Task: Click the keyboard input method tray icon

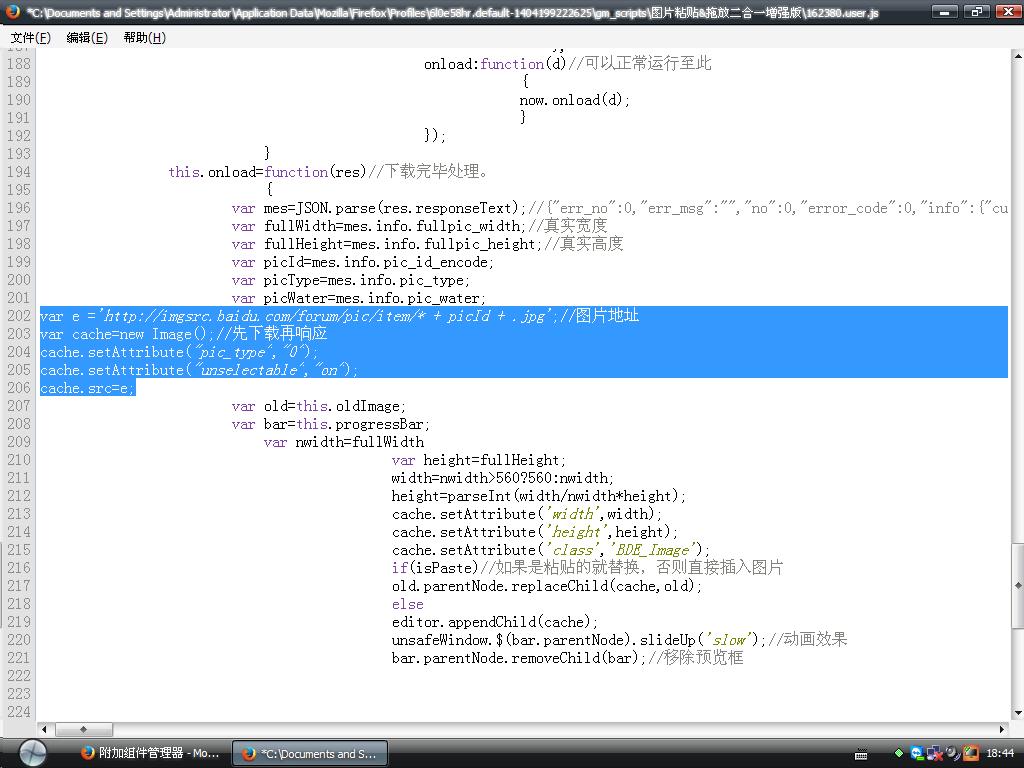Action: tap(861, 754)
